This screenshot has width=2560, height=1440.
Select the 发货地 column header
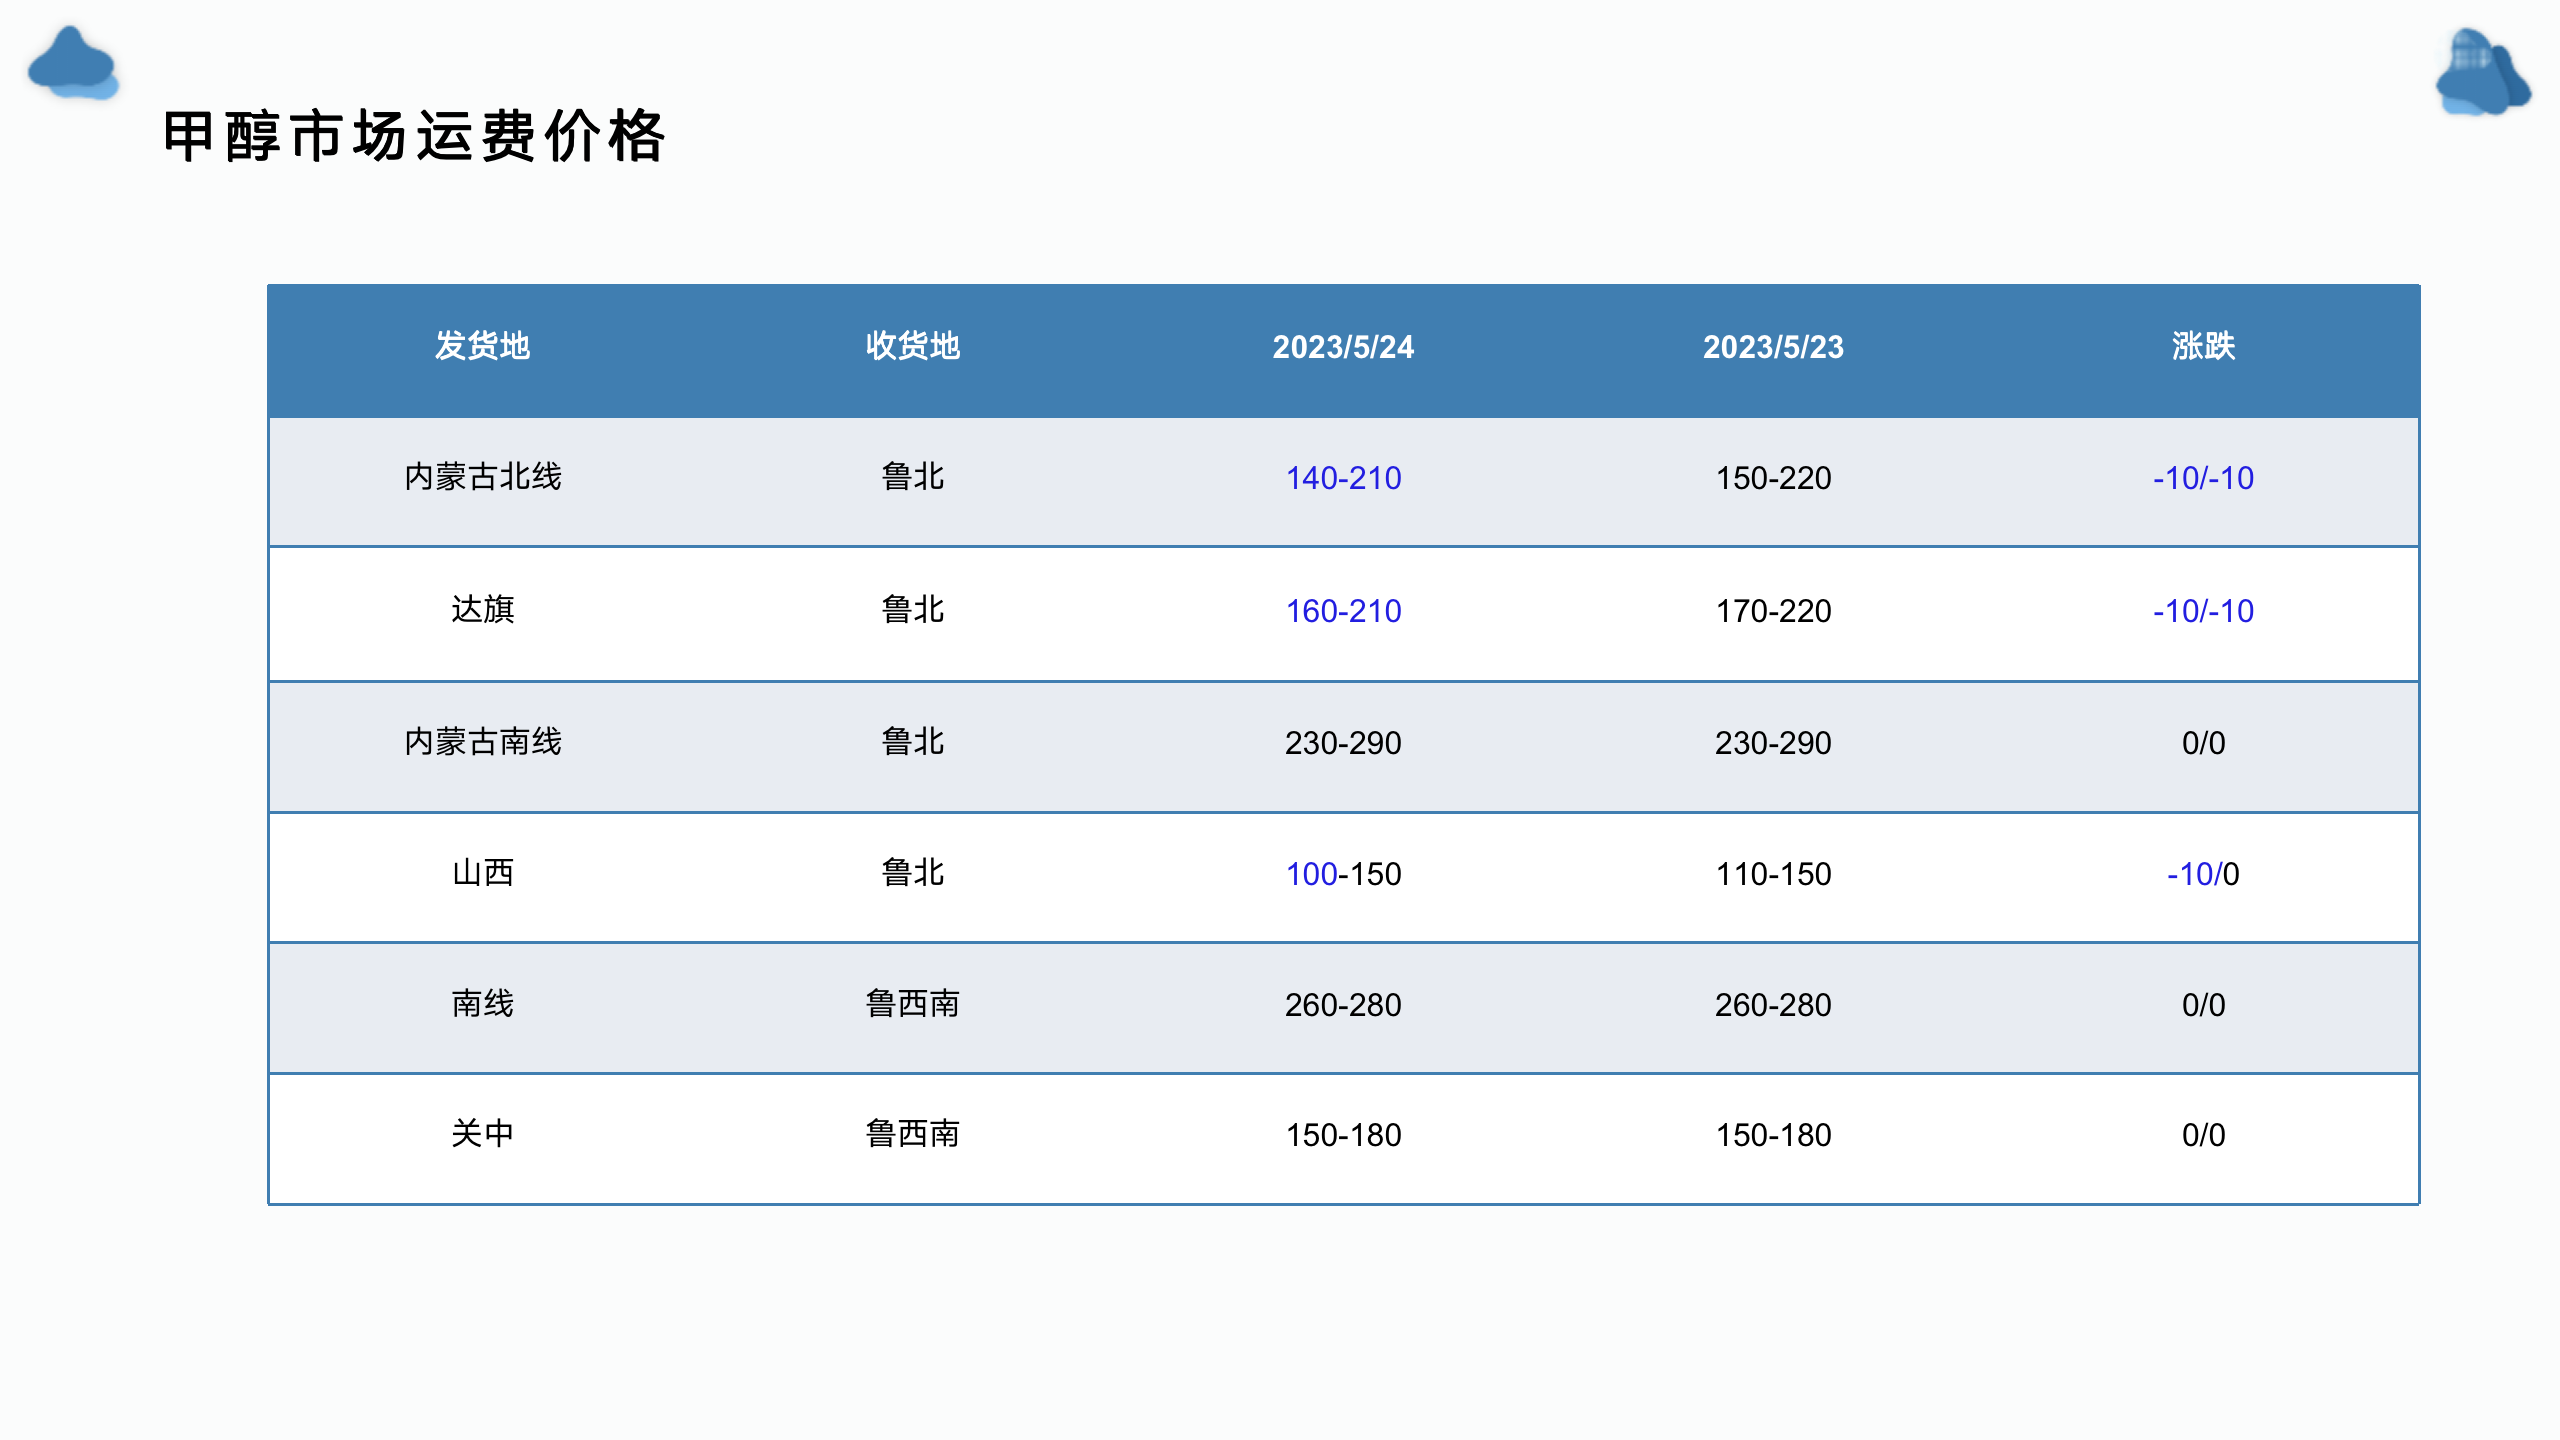click(482, 346)
